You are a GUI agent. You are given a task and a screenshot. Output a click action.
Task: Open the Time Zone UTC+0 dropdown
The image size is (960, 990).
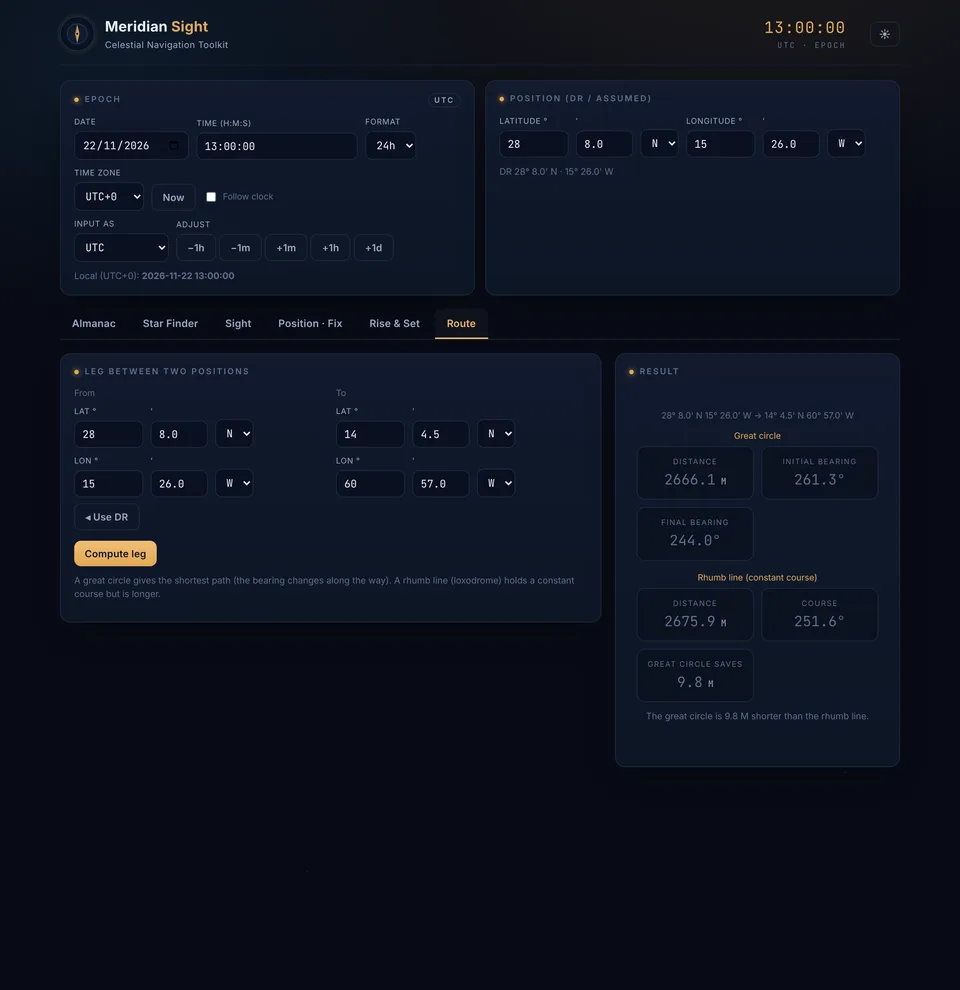[109, 196]
